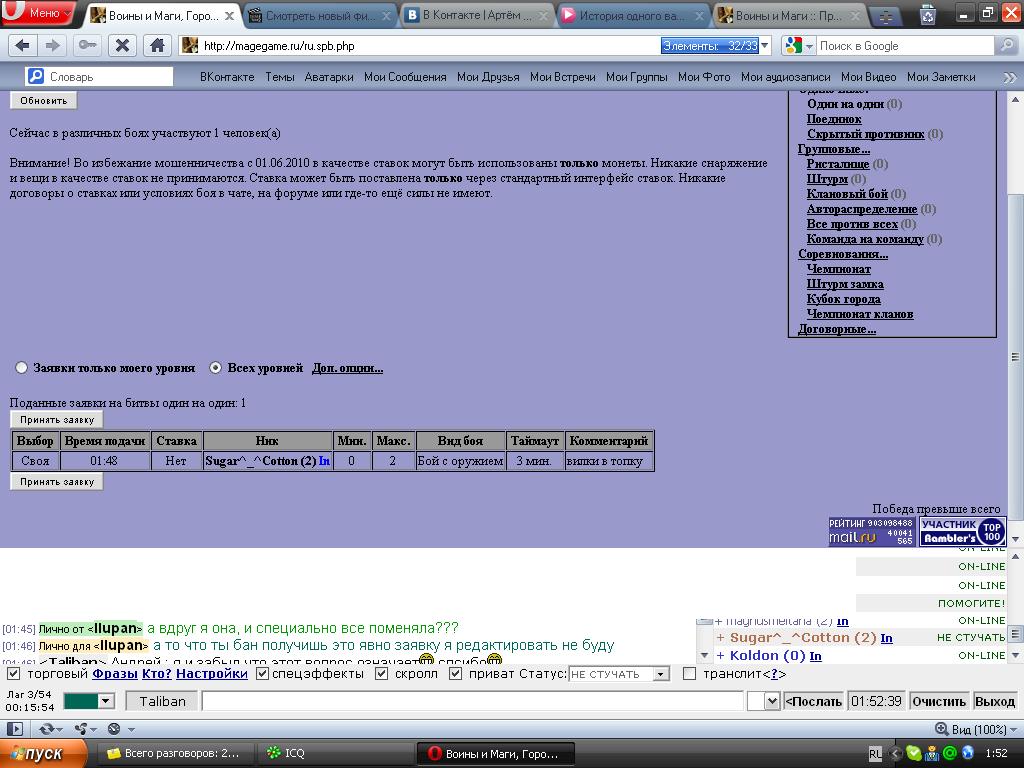Switch to the История одного ва... tab
The height and width of the screenshot is (768, 1024).
point(633,16)
